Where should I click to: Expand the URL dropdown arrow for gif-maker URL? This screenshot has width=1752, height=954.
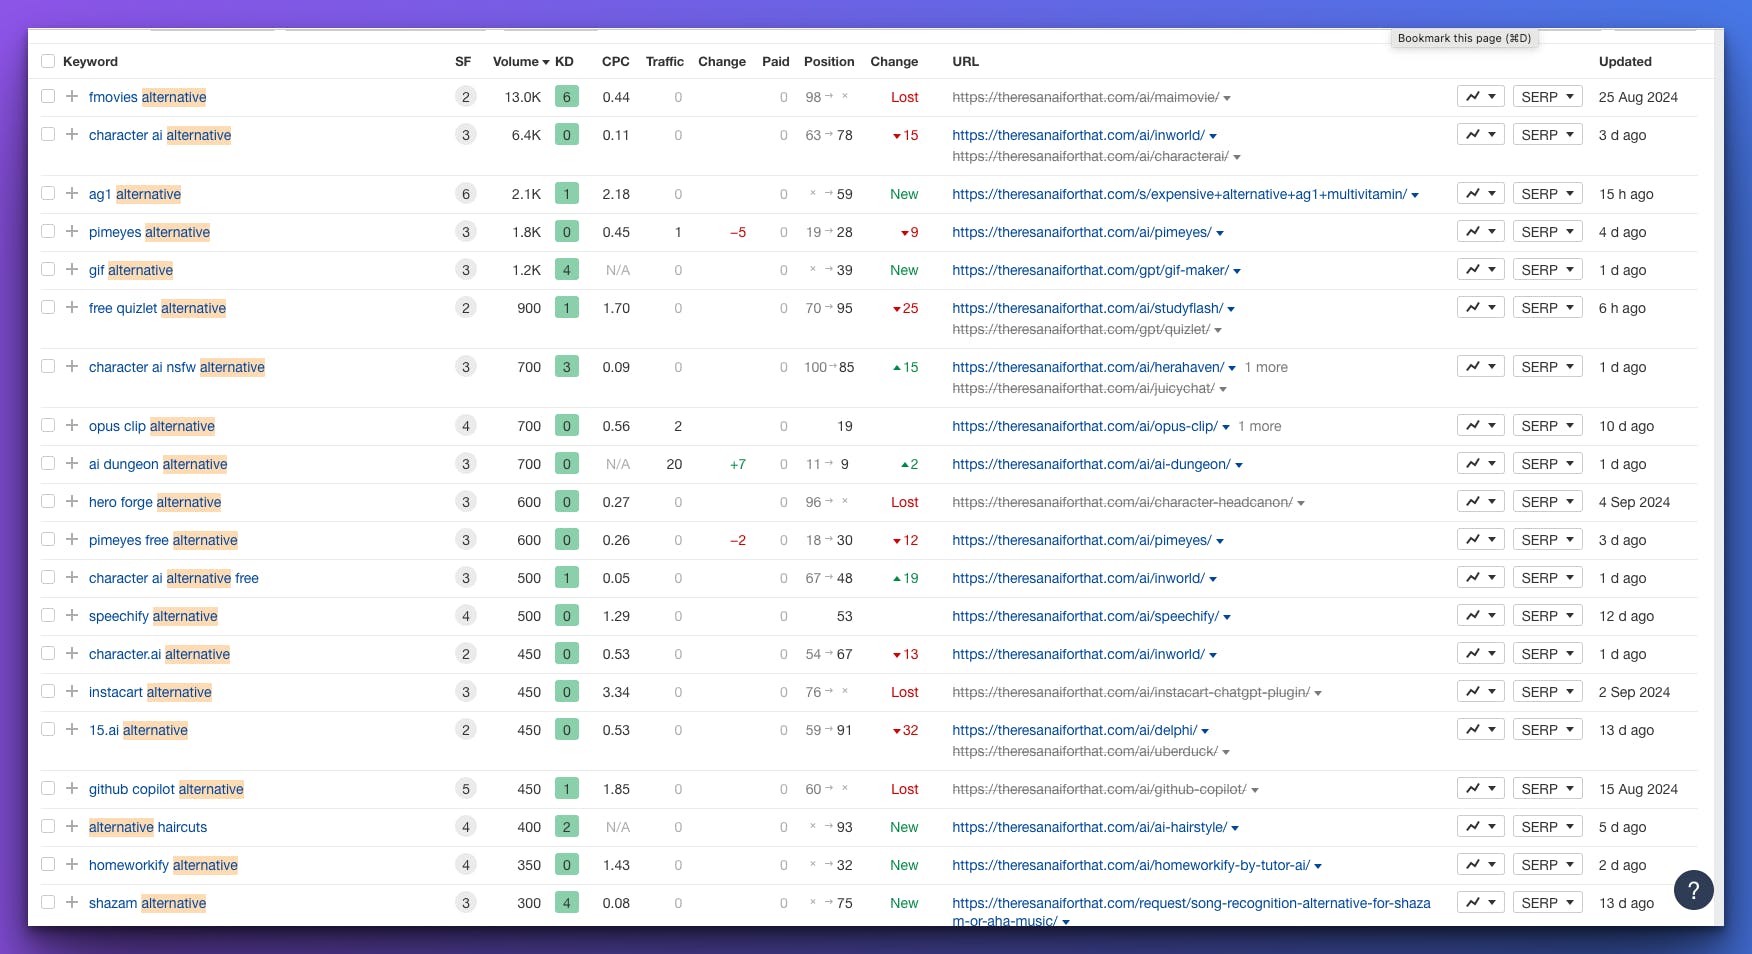(x=1237, y=271)
